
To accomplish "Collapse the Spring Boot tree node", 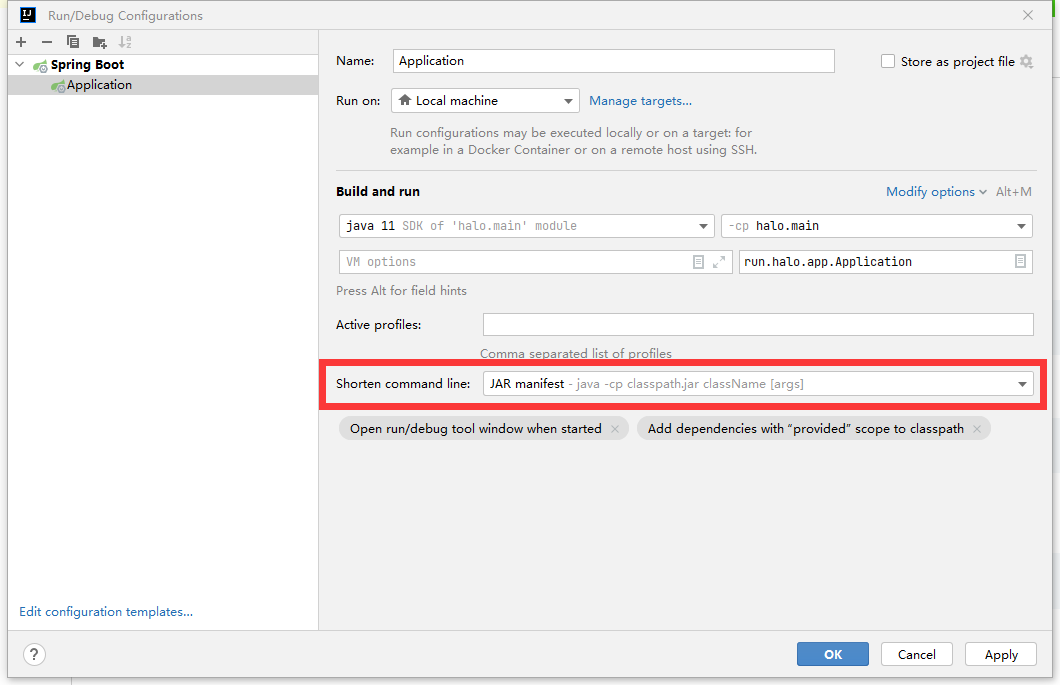I will click(x=20, y=64).
